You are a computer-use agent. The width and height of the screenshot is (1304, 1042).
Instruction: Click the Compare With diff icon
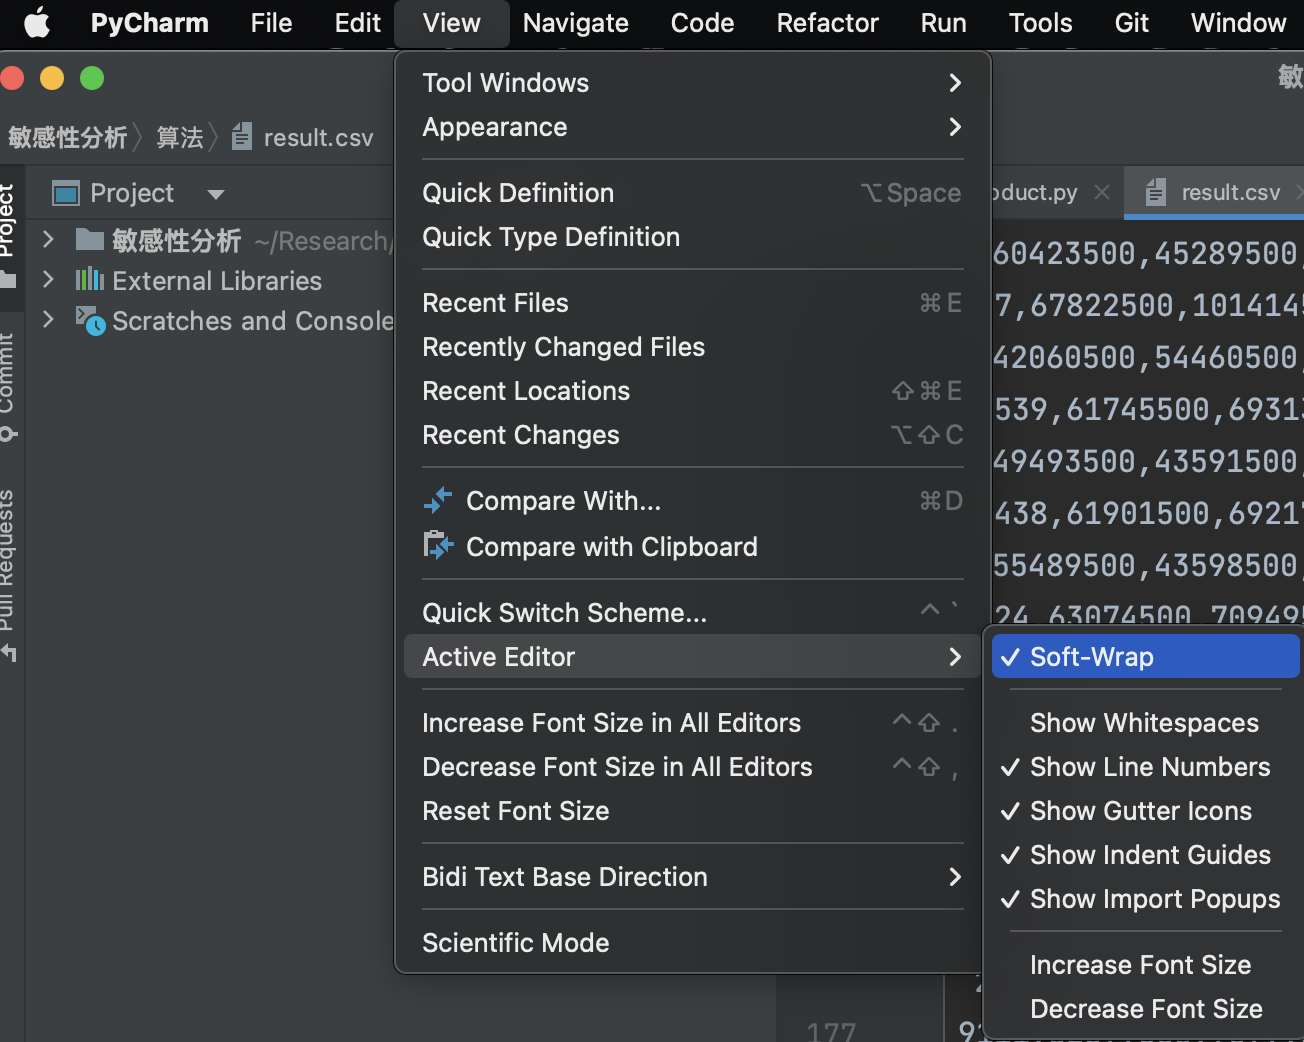[x=437, y=500]
